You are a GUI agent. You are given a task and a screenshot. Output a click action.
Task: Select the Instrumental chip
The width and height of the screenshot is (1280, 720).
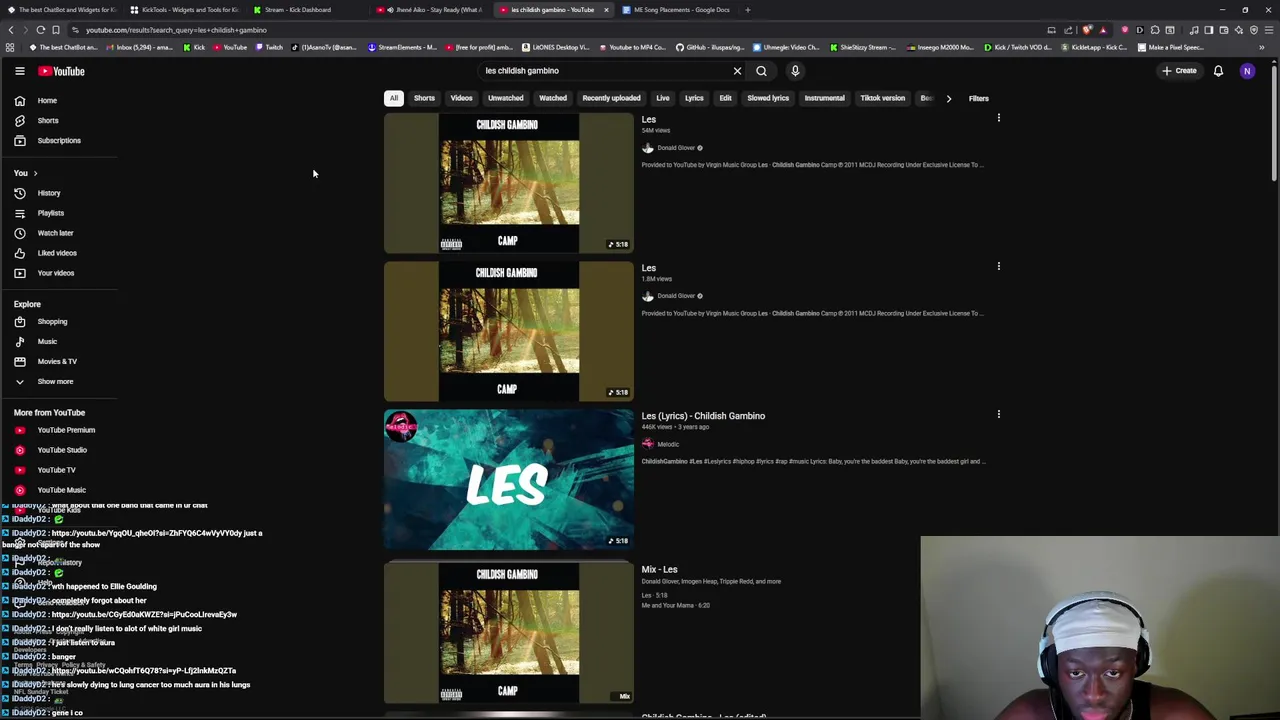[x=824, y=98]
